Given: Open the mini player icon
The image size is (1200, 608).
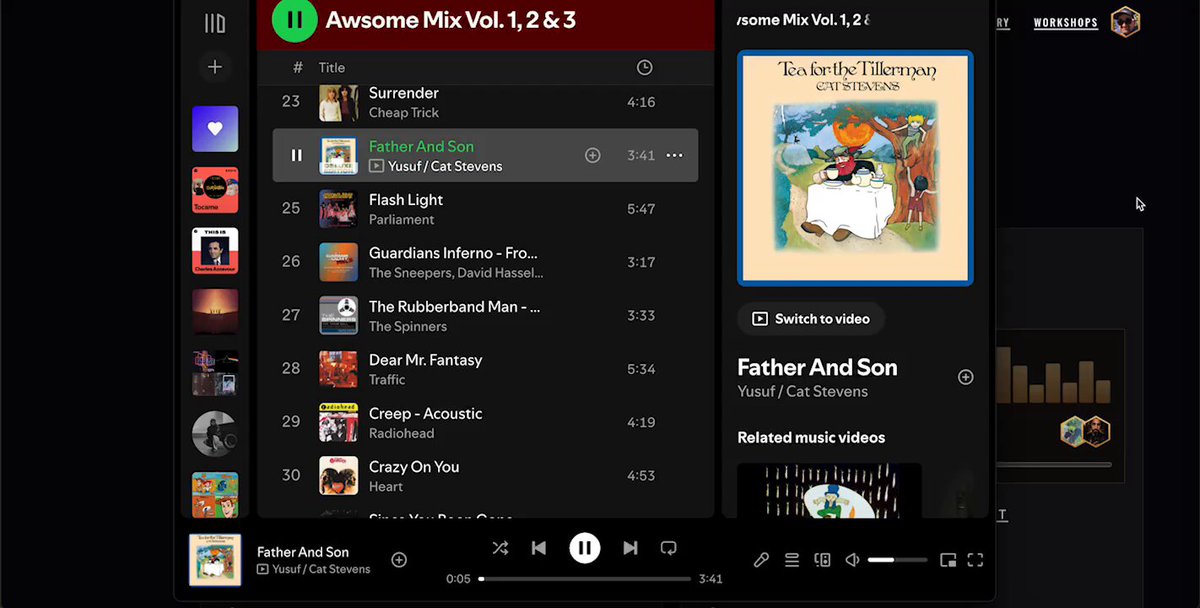Looking at the screenshot, I should 948,560.
